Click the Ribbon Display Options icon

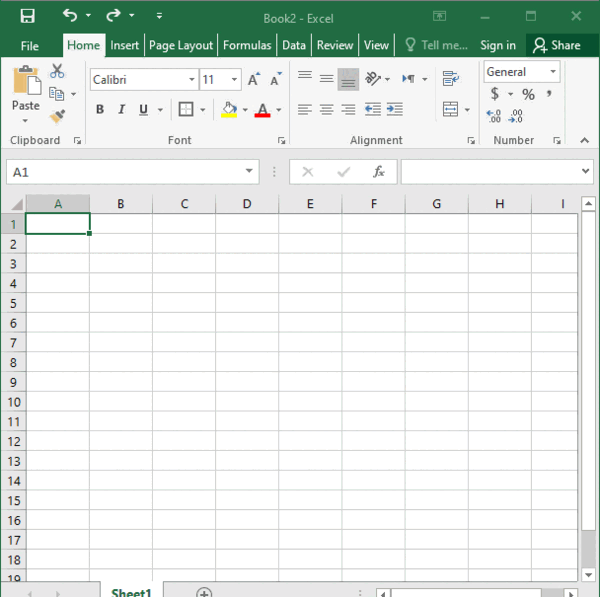[x=439, y=16]
